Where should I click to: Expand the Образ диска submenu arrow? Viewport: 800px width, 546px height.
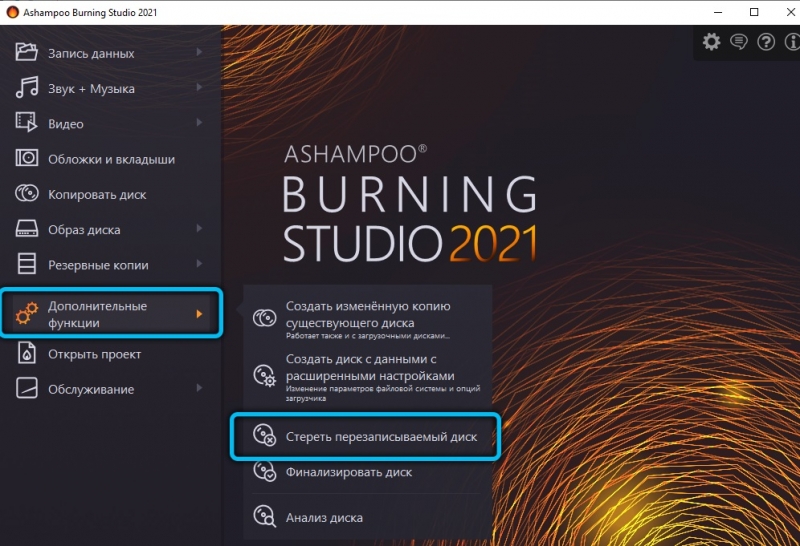tap(199, 228)
